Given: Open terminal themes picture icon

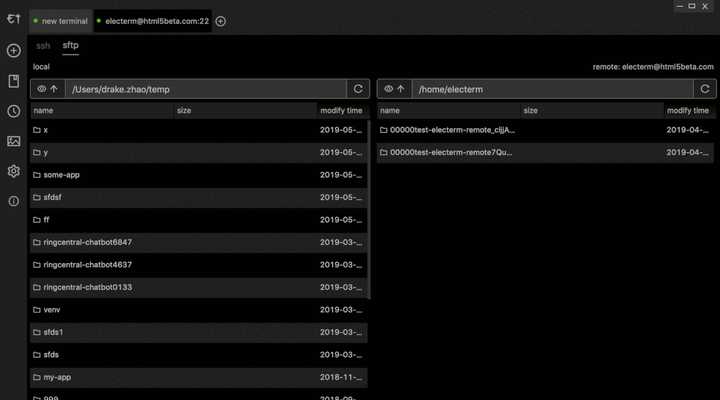Looking at the screenshot, I should pyautogui.click(x=14, y=141).
